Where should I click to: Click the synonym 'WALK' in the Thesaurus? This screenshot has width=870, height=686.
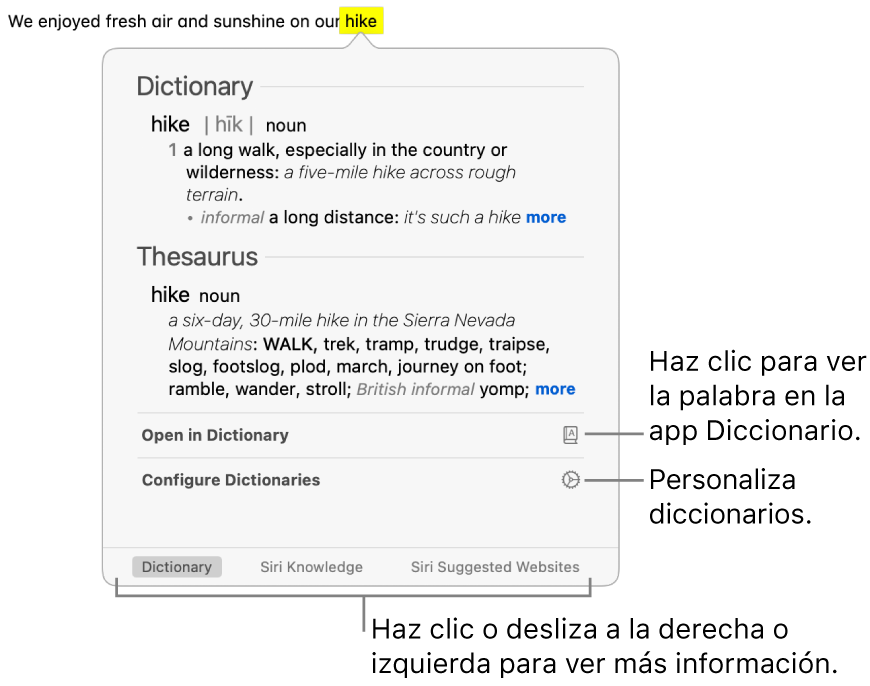tap(288, 344)
